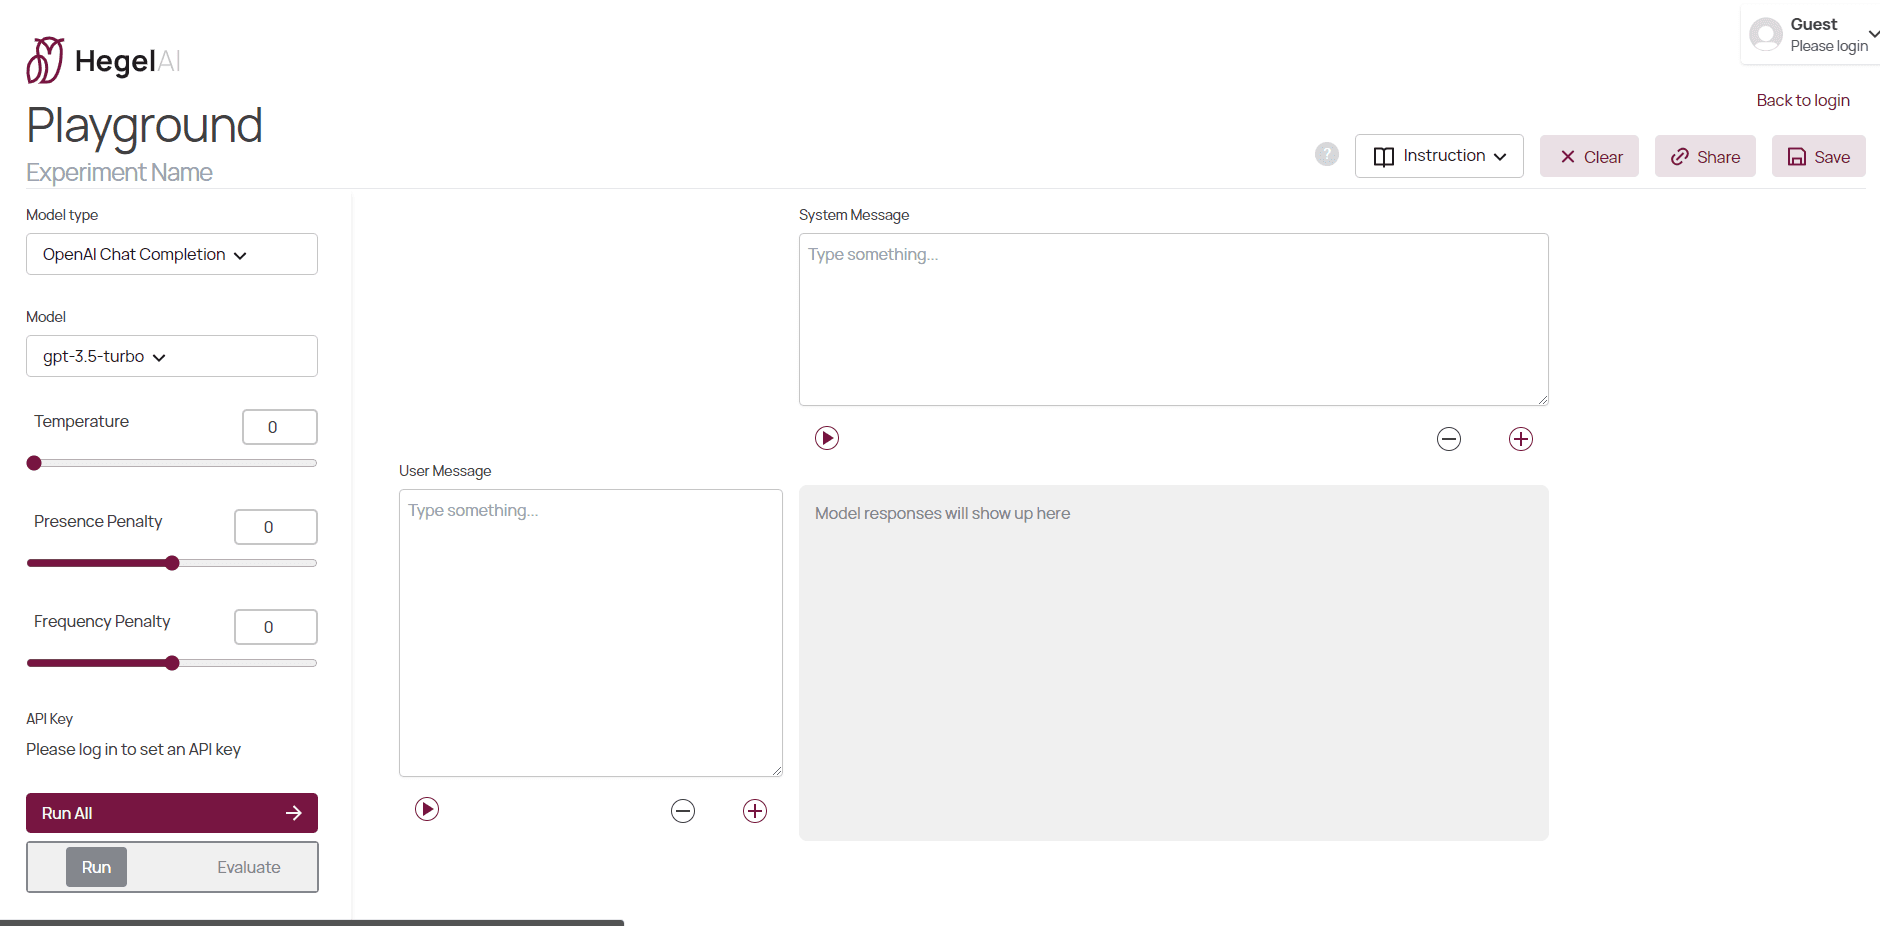
Task: Run the System Message play icon
Action: coord(827,438)
